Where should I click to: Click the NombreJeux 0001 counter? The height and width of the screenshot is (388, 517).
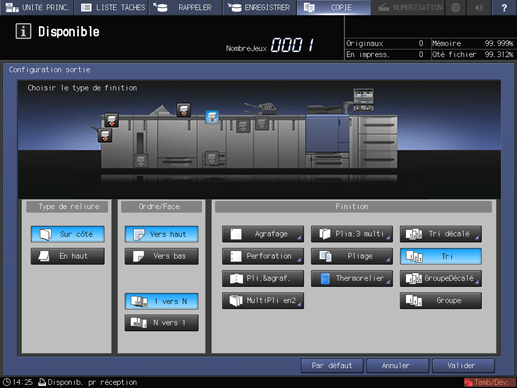coord(270,45)
